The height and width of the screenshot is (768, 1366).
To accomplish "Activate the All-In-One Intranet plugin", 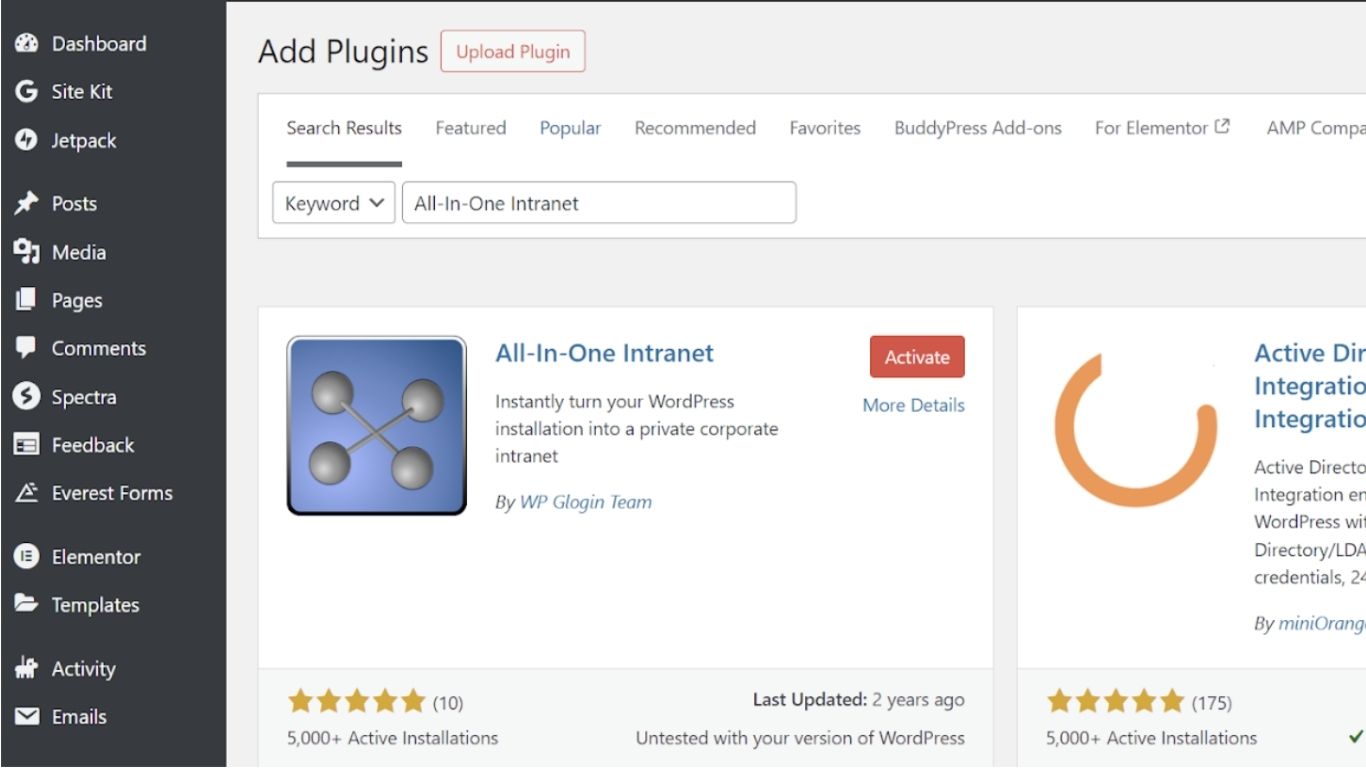I will (x=917, y=357).
